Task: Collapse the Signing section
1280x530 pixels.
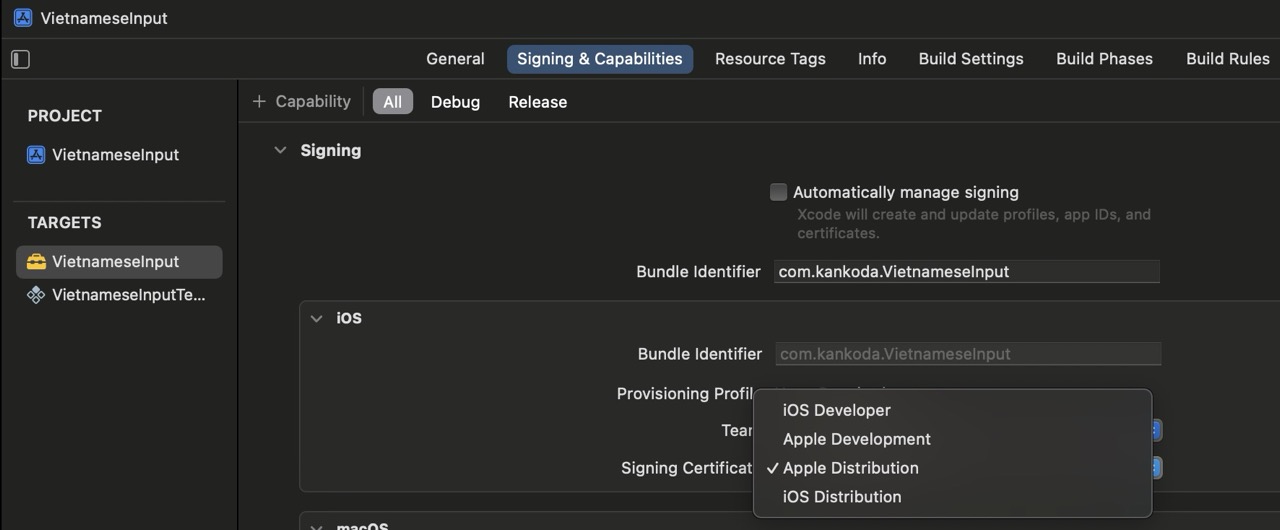Action: pyautogui.click(x=280, y=151)
